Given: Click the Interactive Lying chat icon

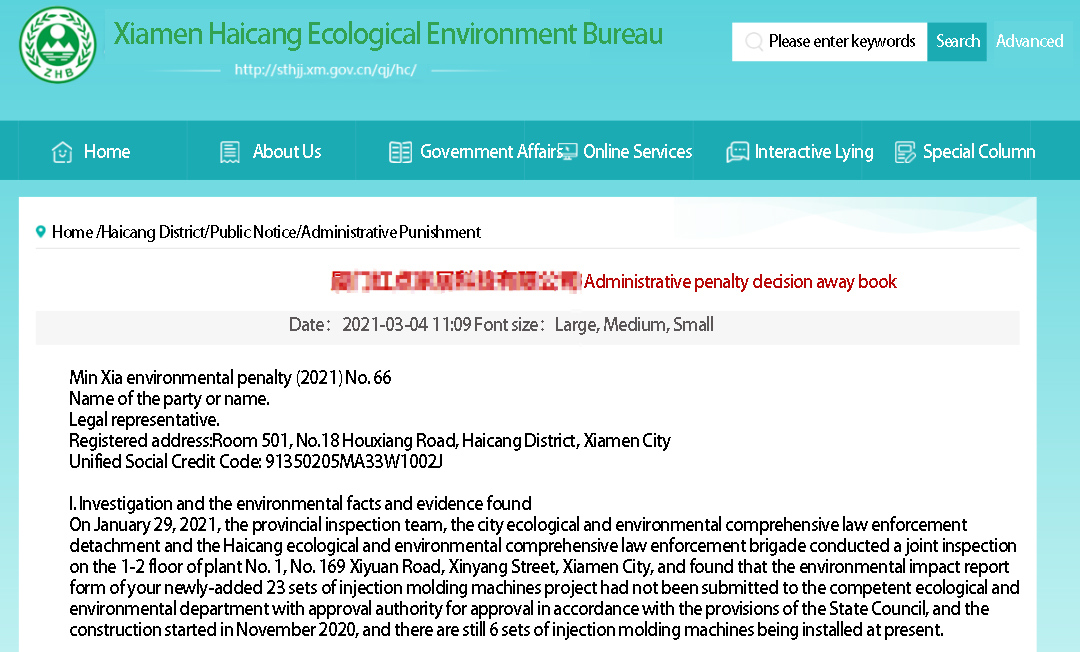Looking at the screenshot, I should coord(737,151).
